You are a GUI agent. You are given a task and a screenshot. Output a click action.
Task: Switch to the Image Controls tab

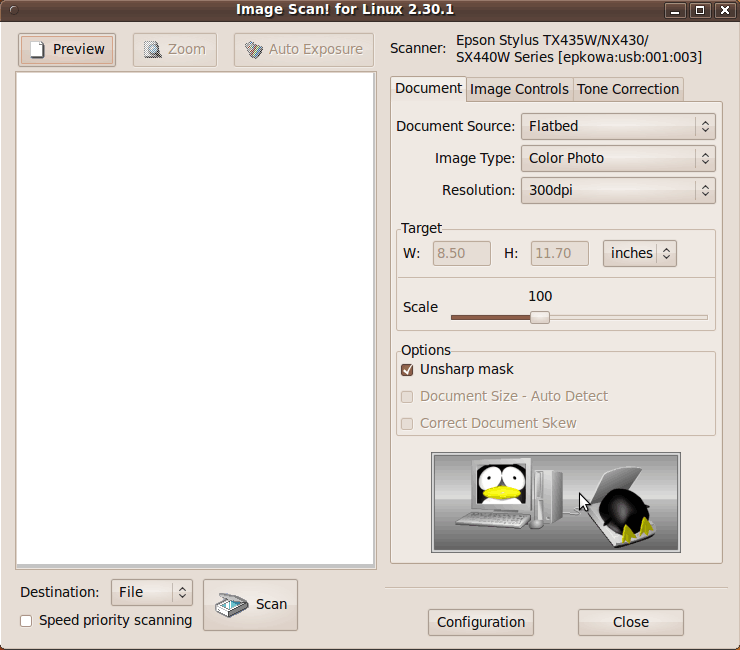tap(519, 89)
